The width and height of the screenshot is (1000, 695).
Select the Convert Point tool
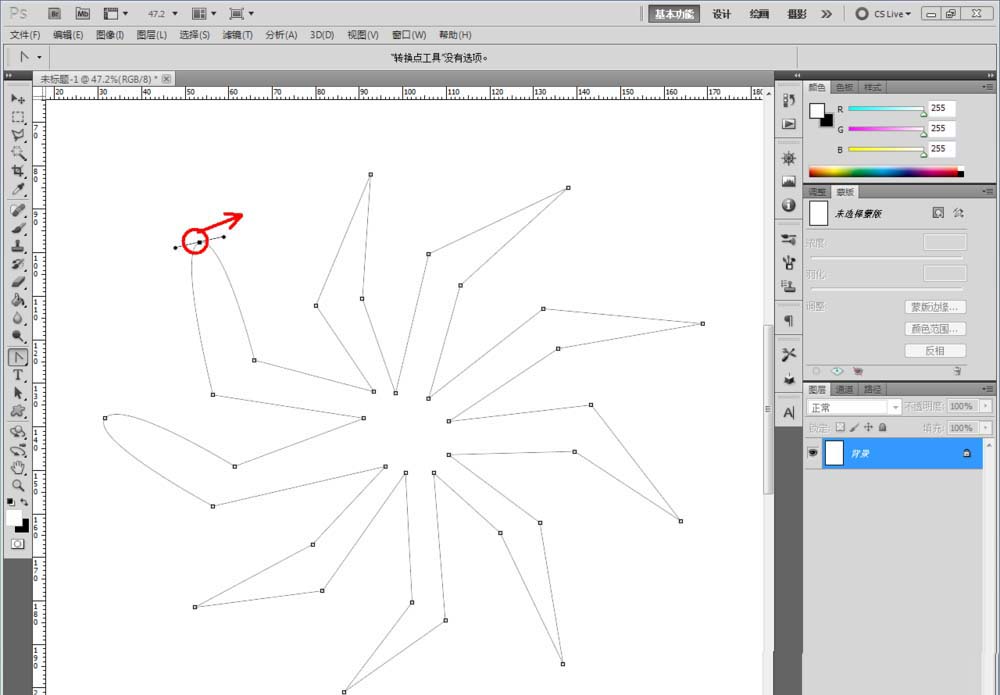(18, 357)
